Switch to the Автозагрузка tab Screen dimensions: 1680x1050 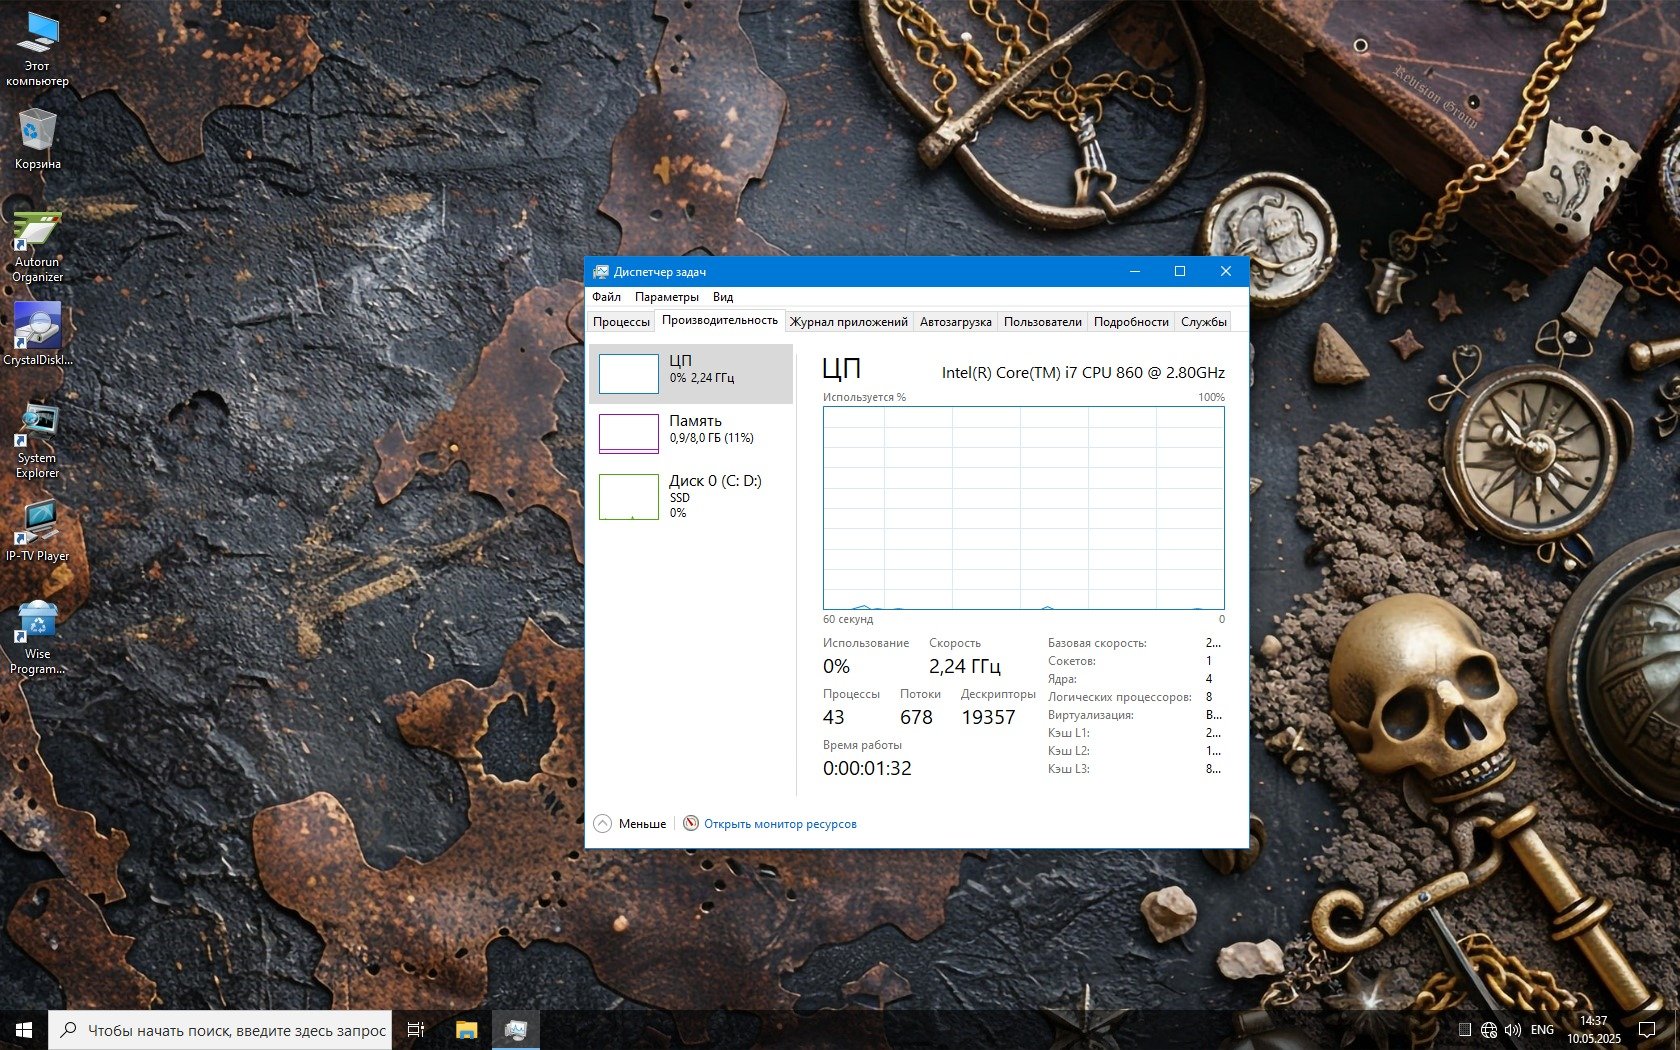[x=955, y=322]
